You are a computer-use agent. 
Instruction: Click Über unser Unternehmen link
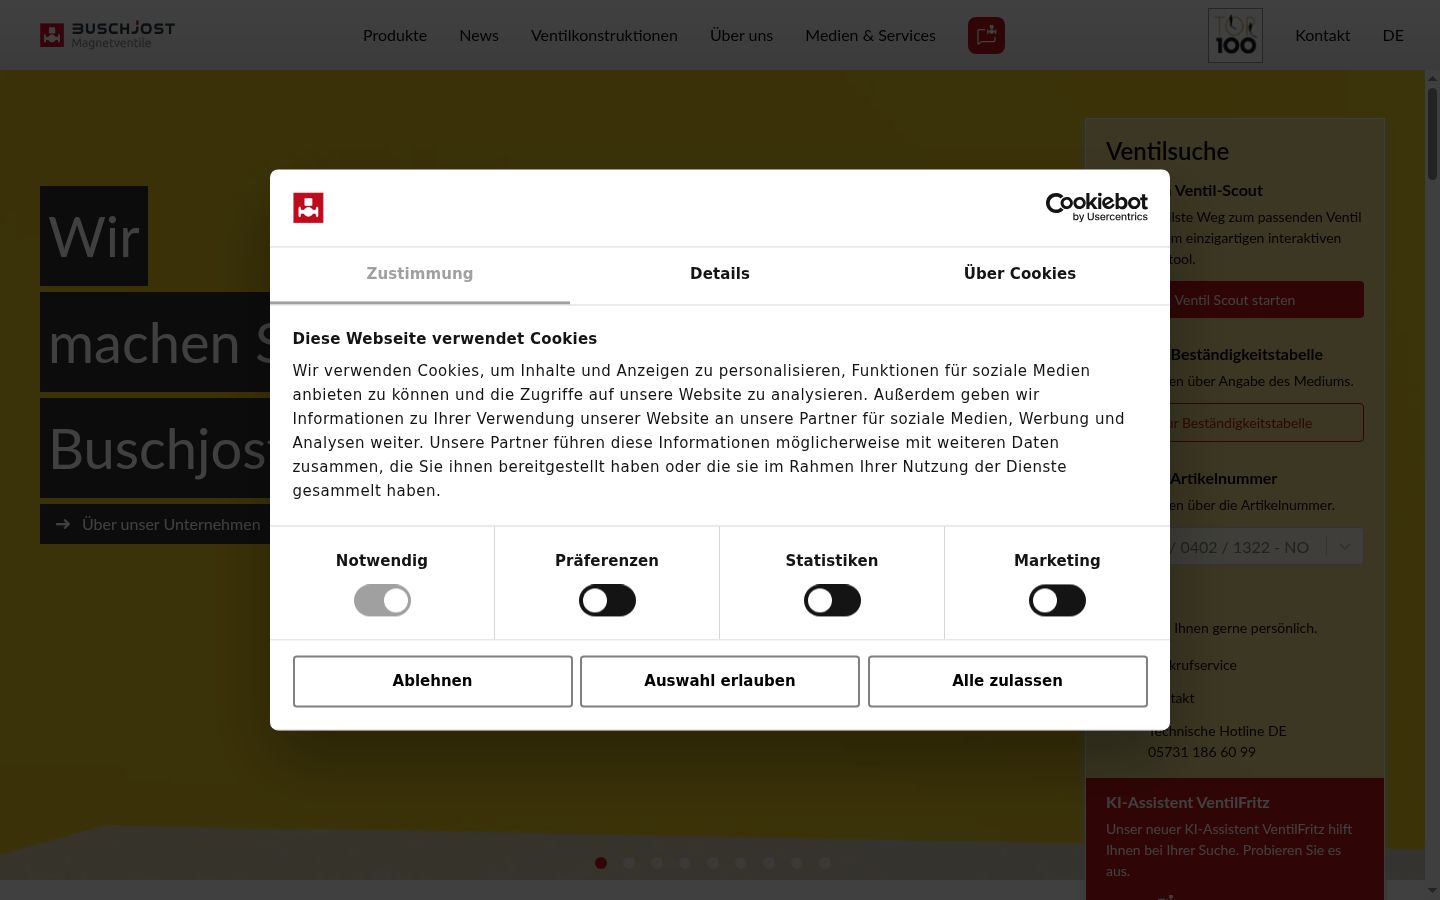(171, 524)
